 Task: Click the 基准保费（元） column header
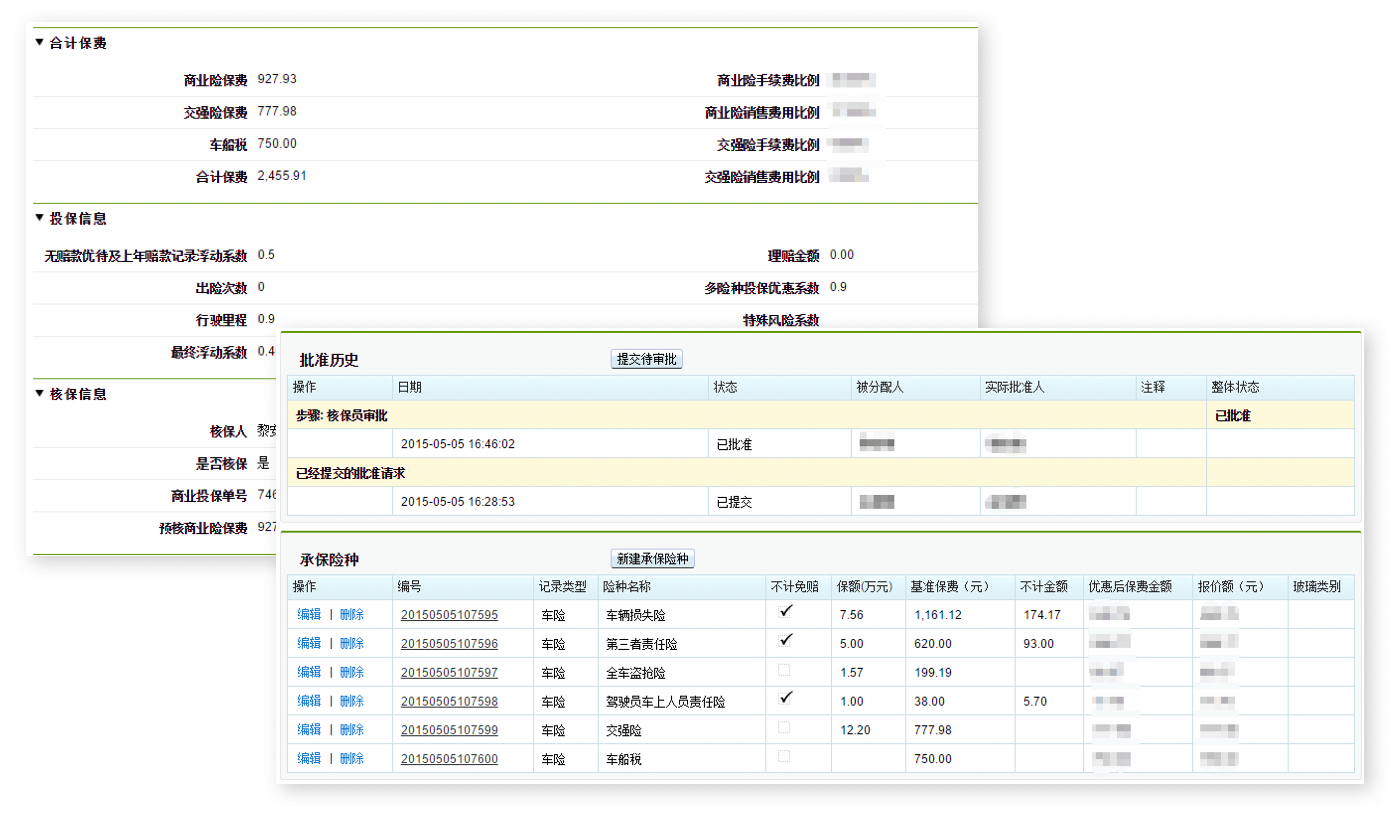(960, 587)
